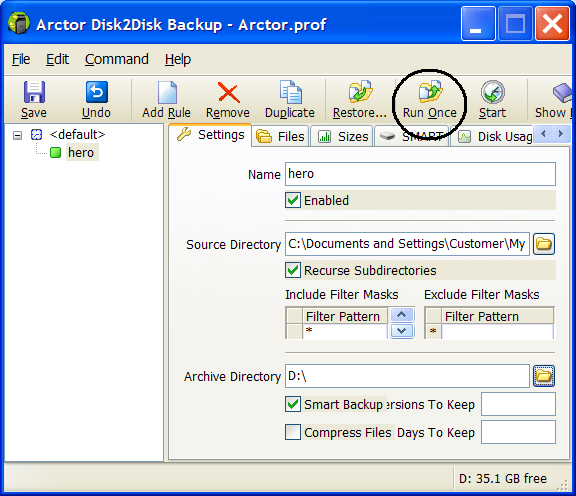Click the Undo toolbar icon
576x496 pixels.
point(97,92)
